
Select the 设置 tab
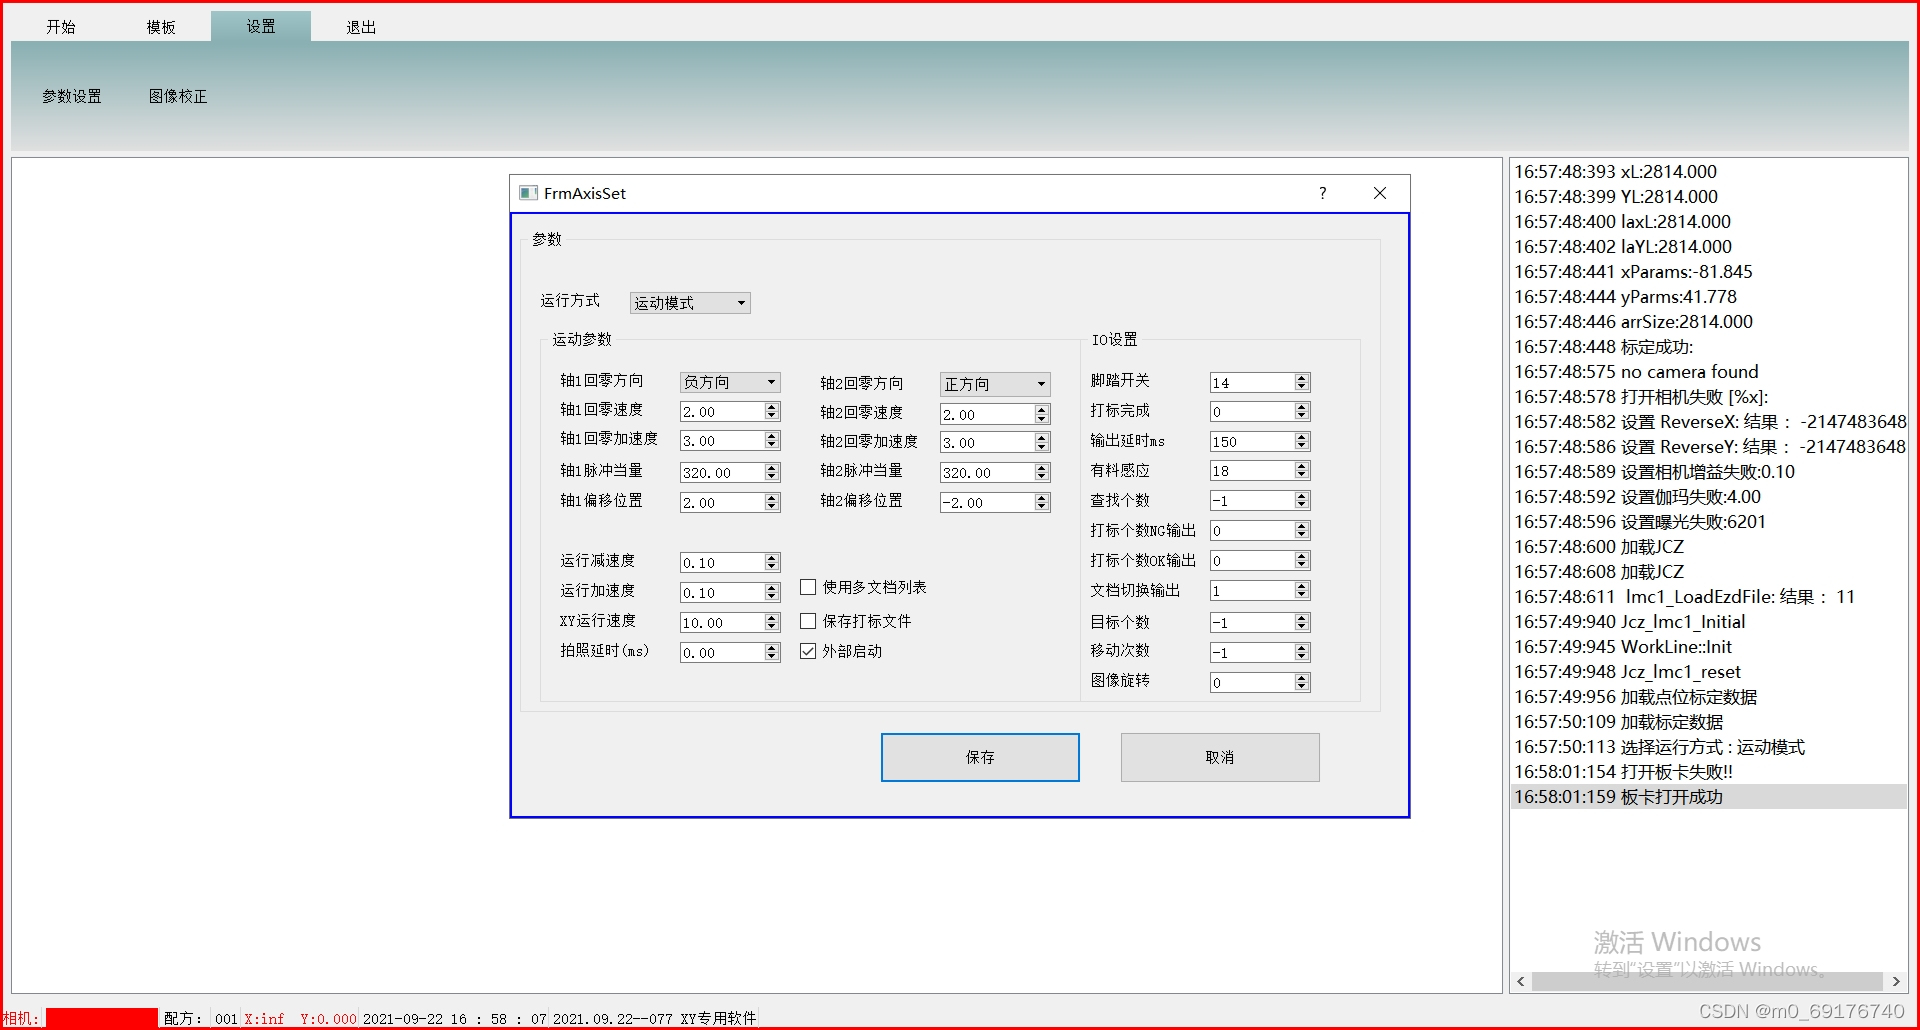[261, 27]
